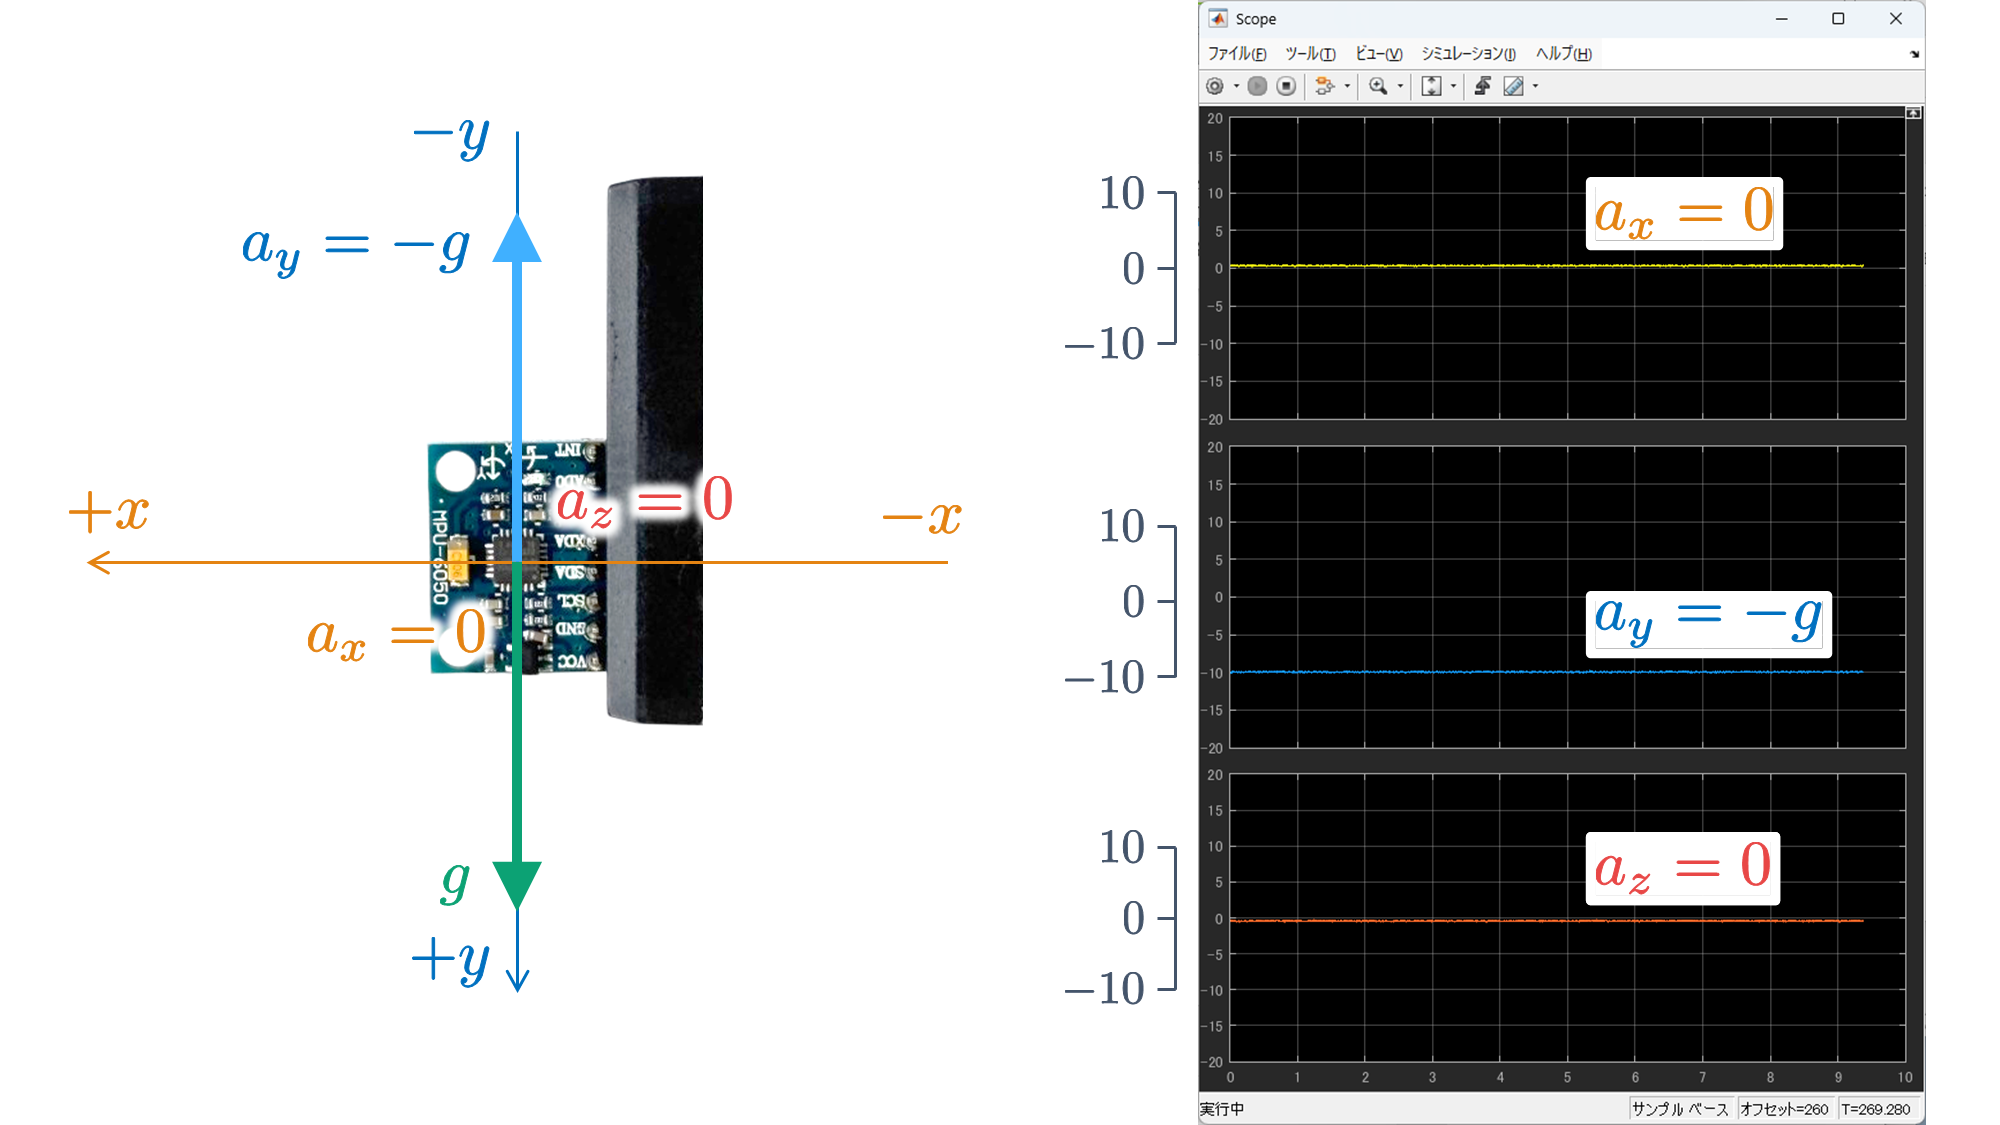2000x1125 pixels.
Task: Open the ヘルプ(H) menu
Action: click(x=1563, y=54)
